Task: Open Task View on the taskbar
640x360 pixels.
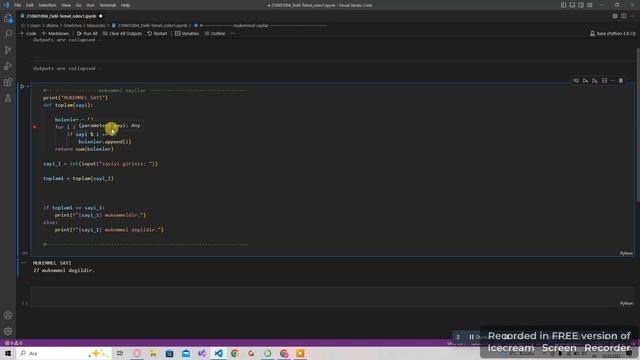Action: click(120, 353)
